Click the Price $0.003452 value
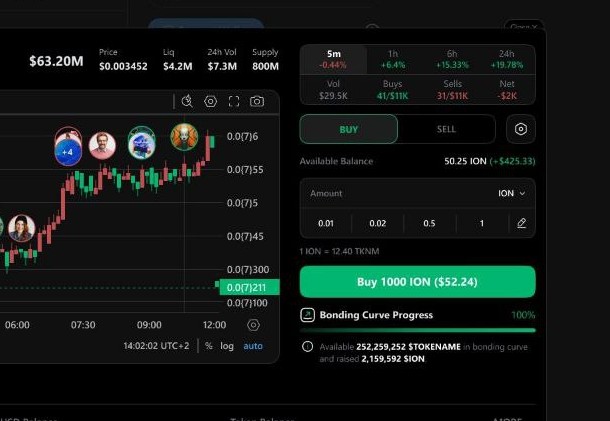610x421 pixels. [123, 66]
